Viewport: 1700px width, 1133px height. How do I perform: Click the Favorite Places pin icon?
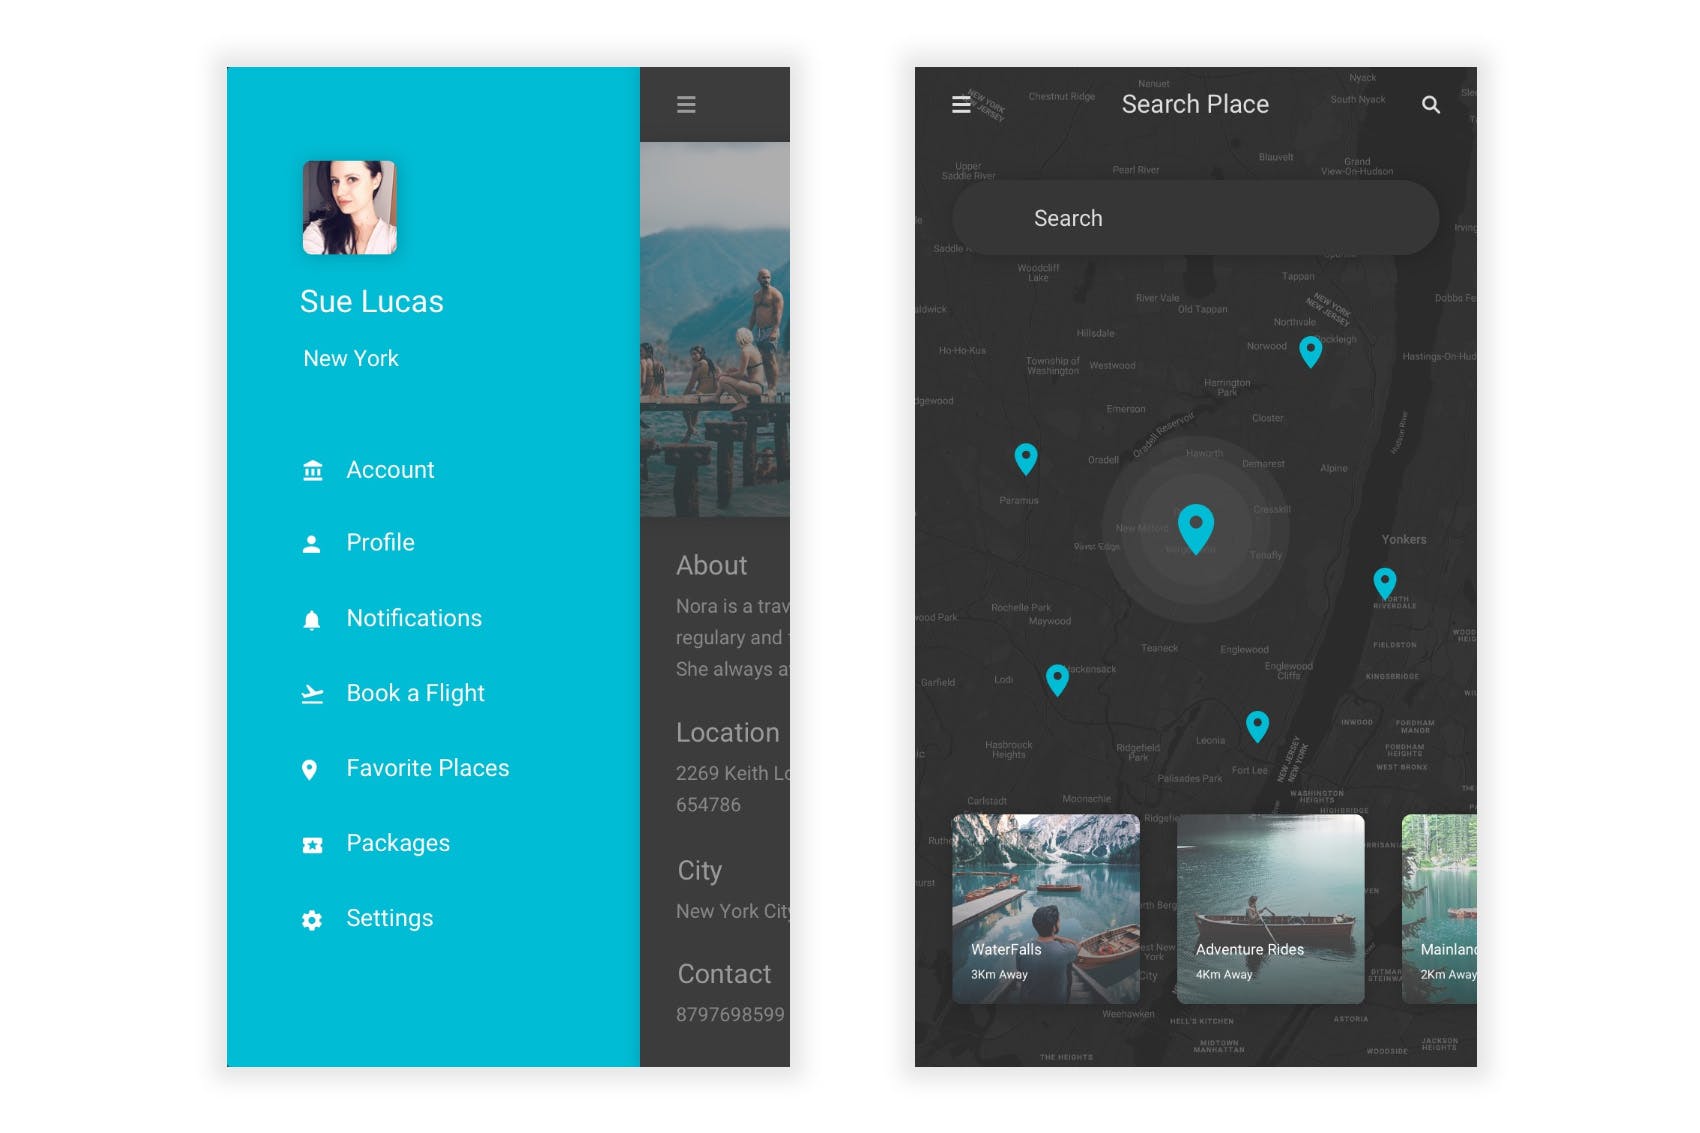click(x=312, y=768)
